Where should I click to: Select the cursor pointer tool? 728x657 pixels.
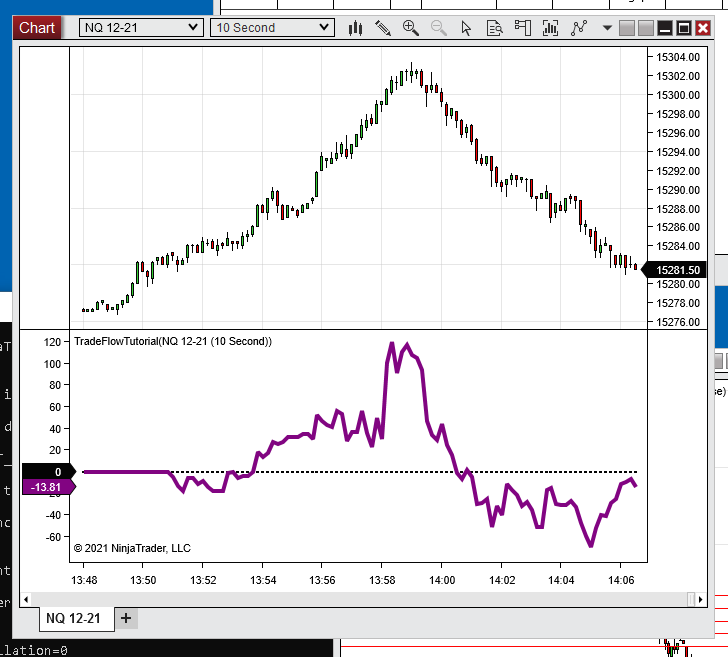pyautogui.click(x=466, y=28)
